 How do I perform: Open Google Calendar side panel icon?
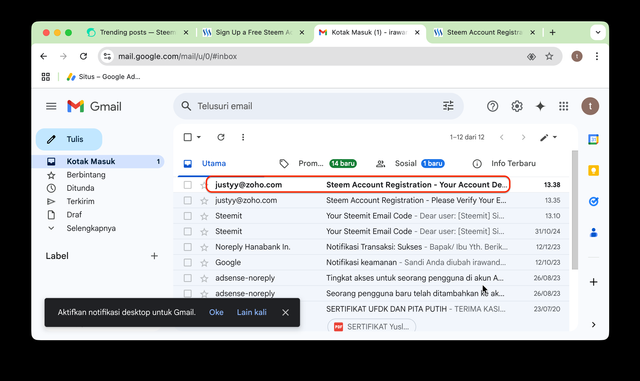[593, 140]
